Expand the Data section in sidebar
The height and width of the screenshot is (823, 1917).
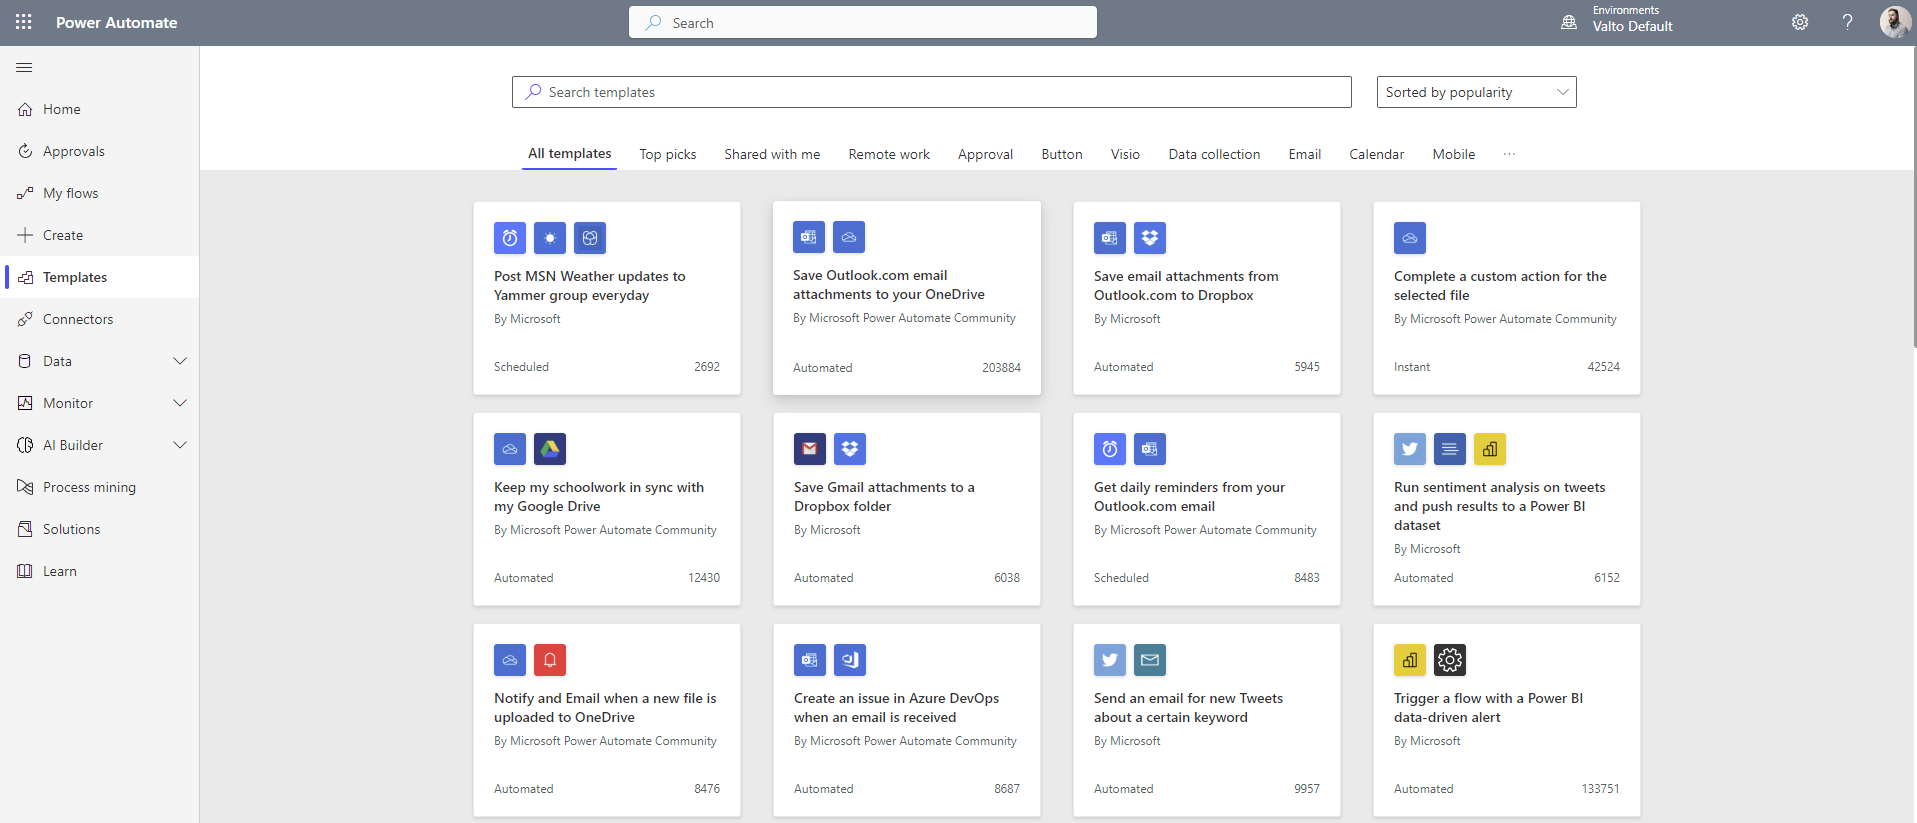point(180,361)
